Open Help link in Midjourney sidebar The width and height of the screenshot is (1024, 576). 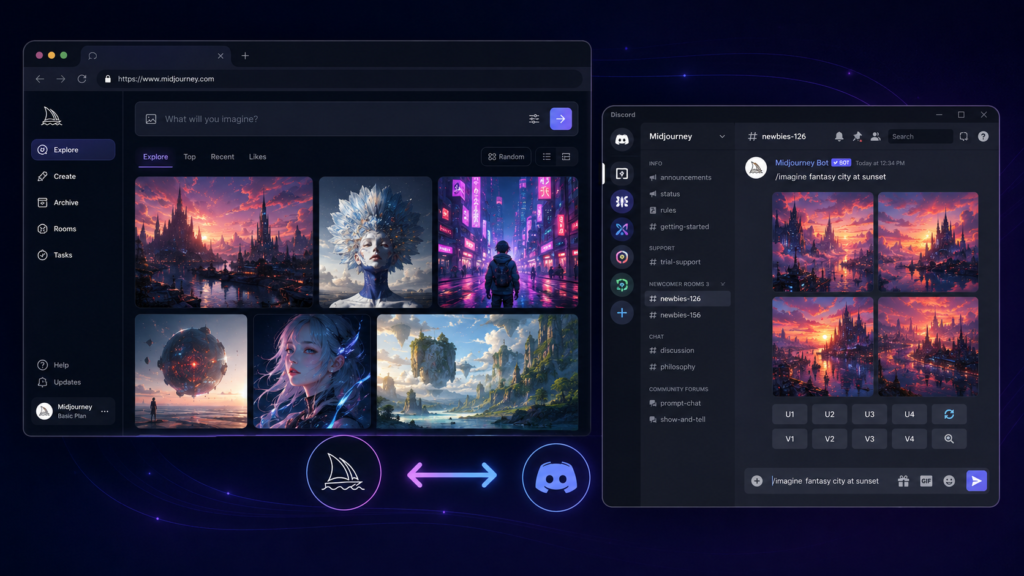click(x=53, y=365)
